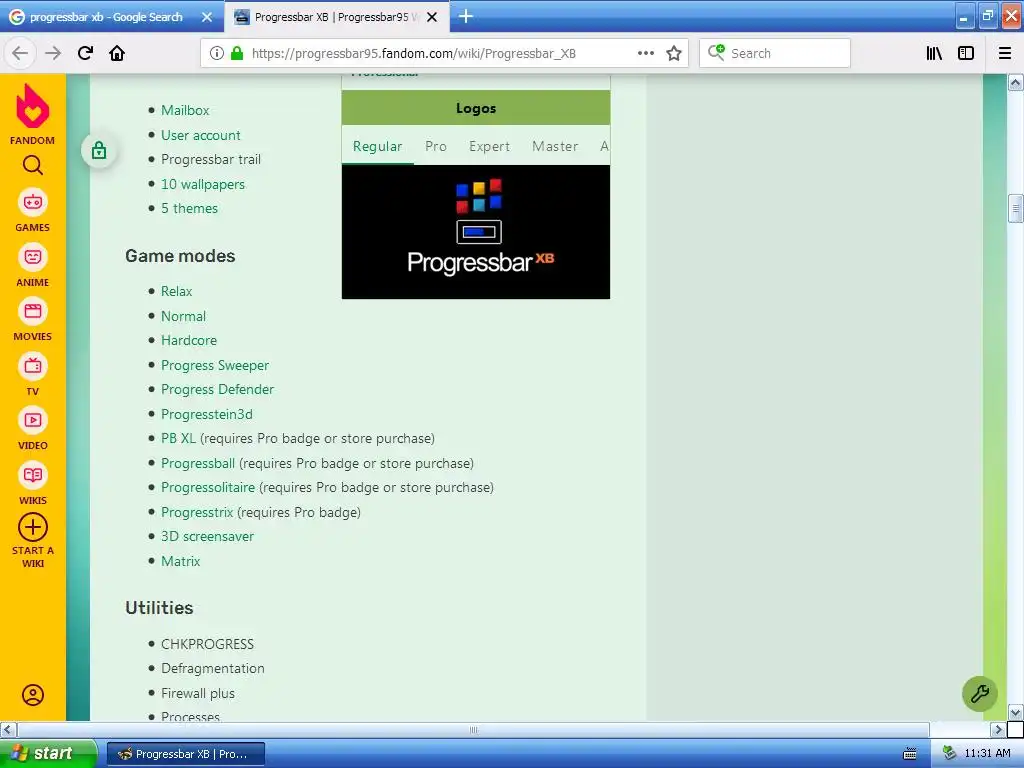This screenshot has width=1024, height=768.
Task: Click the browser forward arrow
Action: 53,53
